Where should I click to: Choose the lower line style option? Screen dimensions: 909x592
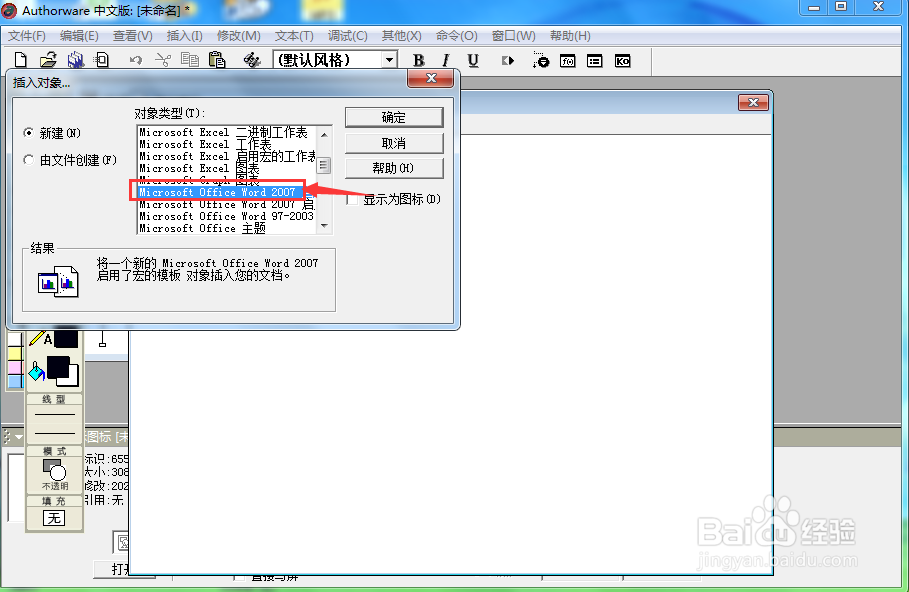pyautogui.click(x=54, y=433)
